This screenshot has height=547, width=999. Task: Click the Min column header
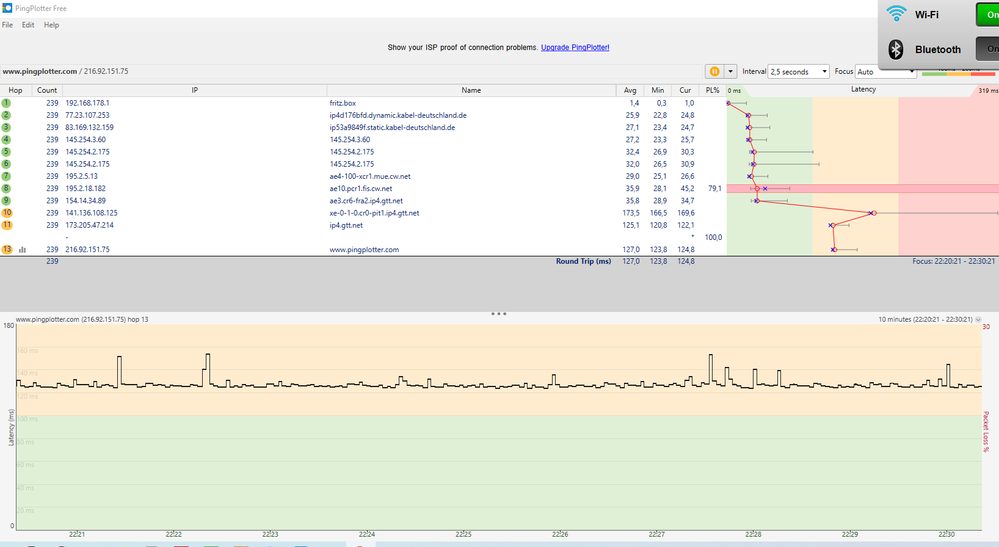[658, 90]
